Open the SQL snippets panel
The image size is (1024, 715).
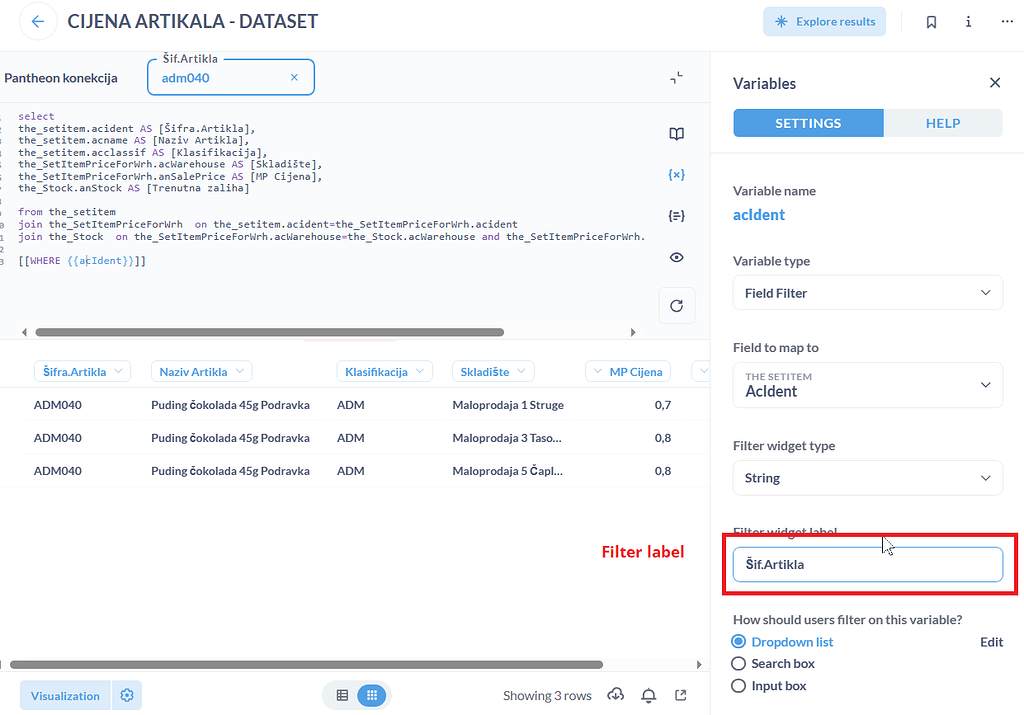click(676, 215)
